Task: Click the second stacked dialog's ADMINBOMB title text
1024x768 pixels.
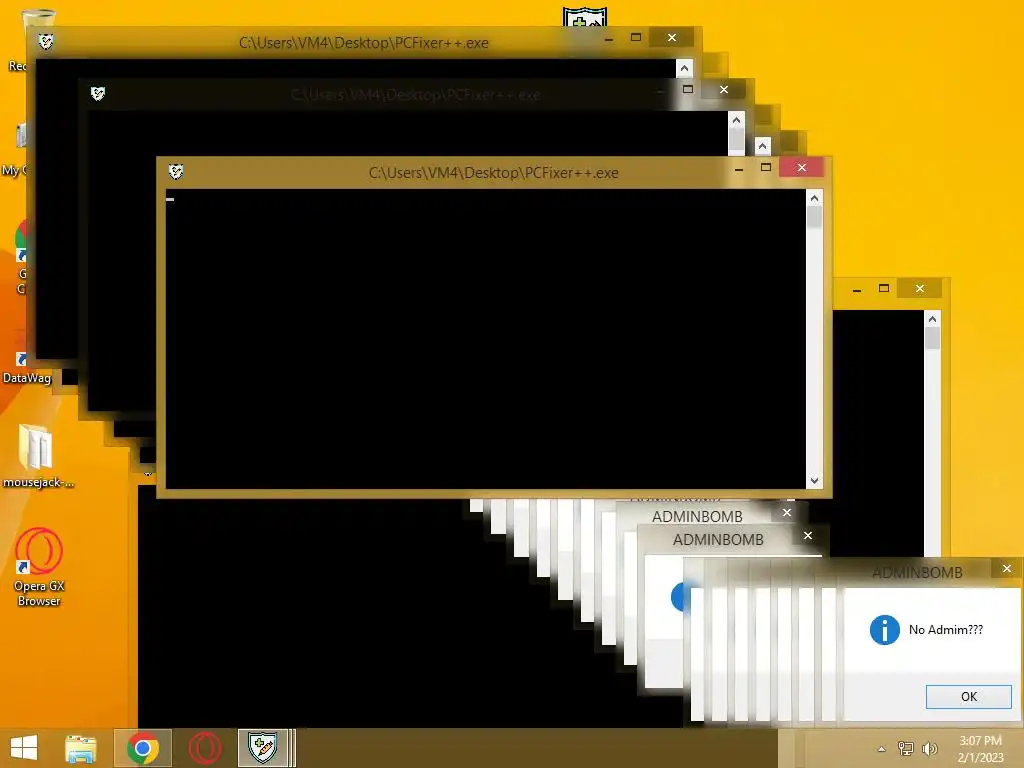Action: point(718,540)
